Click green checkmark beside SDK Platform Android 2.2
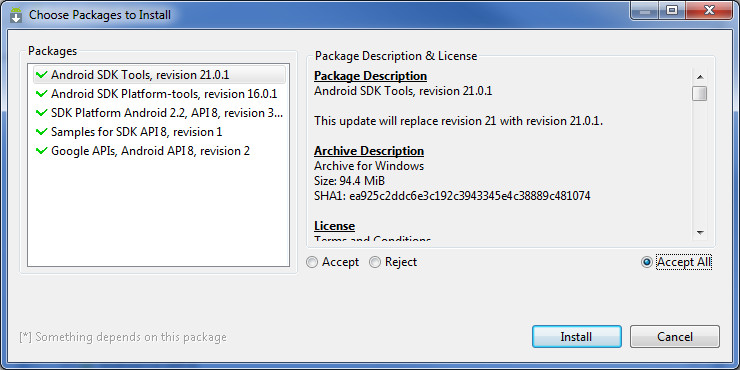Viewport: 740px width, 370px height. 42,113
